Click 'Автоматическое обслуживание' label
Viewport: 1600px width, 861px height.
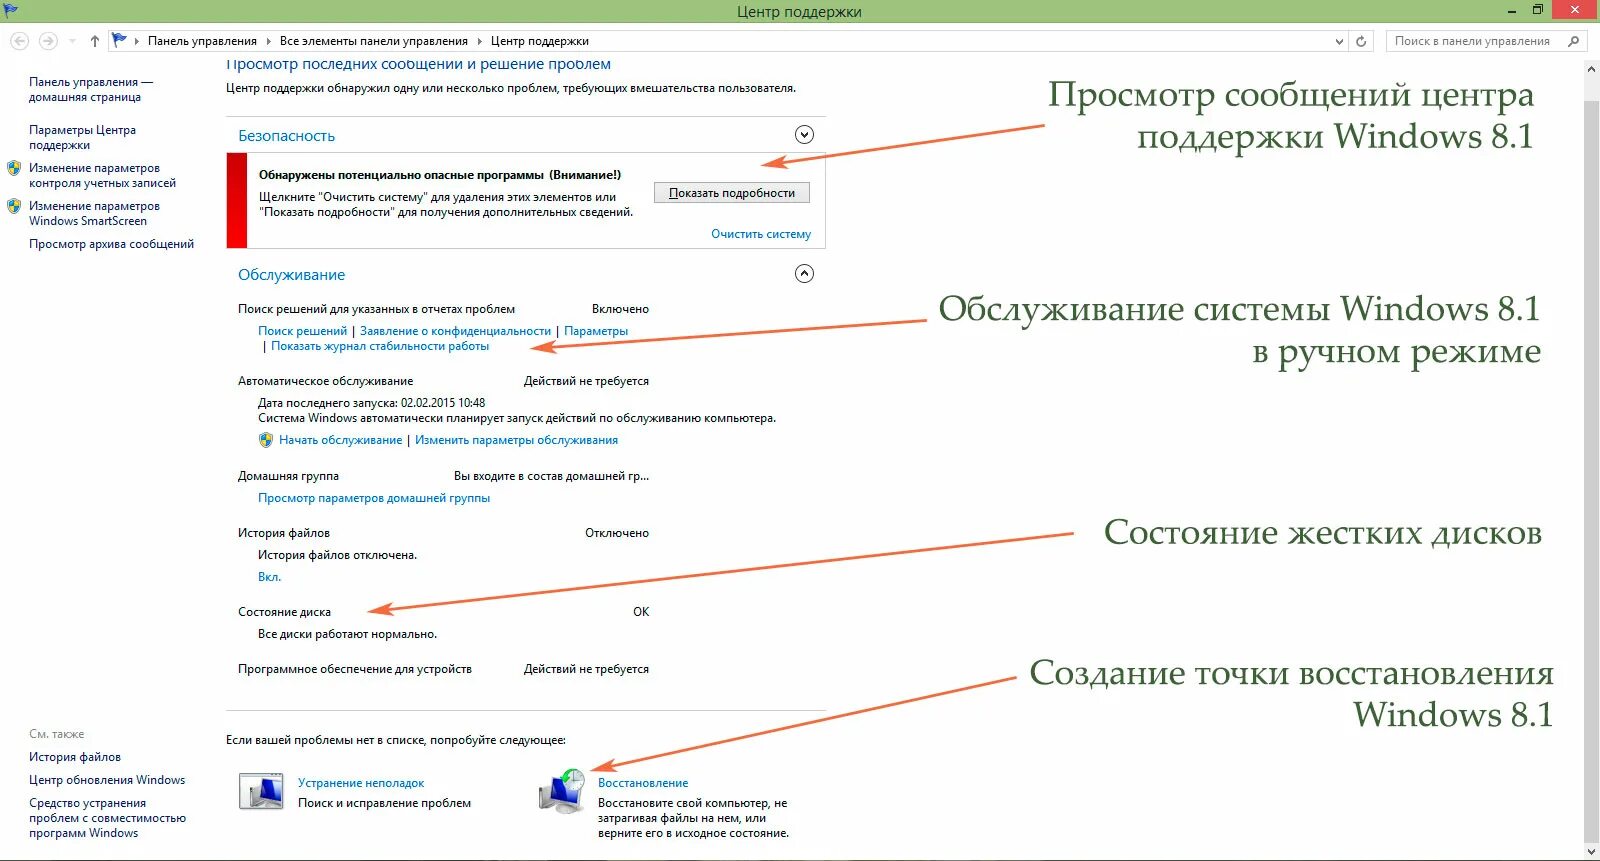click(325, 381)
